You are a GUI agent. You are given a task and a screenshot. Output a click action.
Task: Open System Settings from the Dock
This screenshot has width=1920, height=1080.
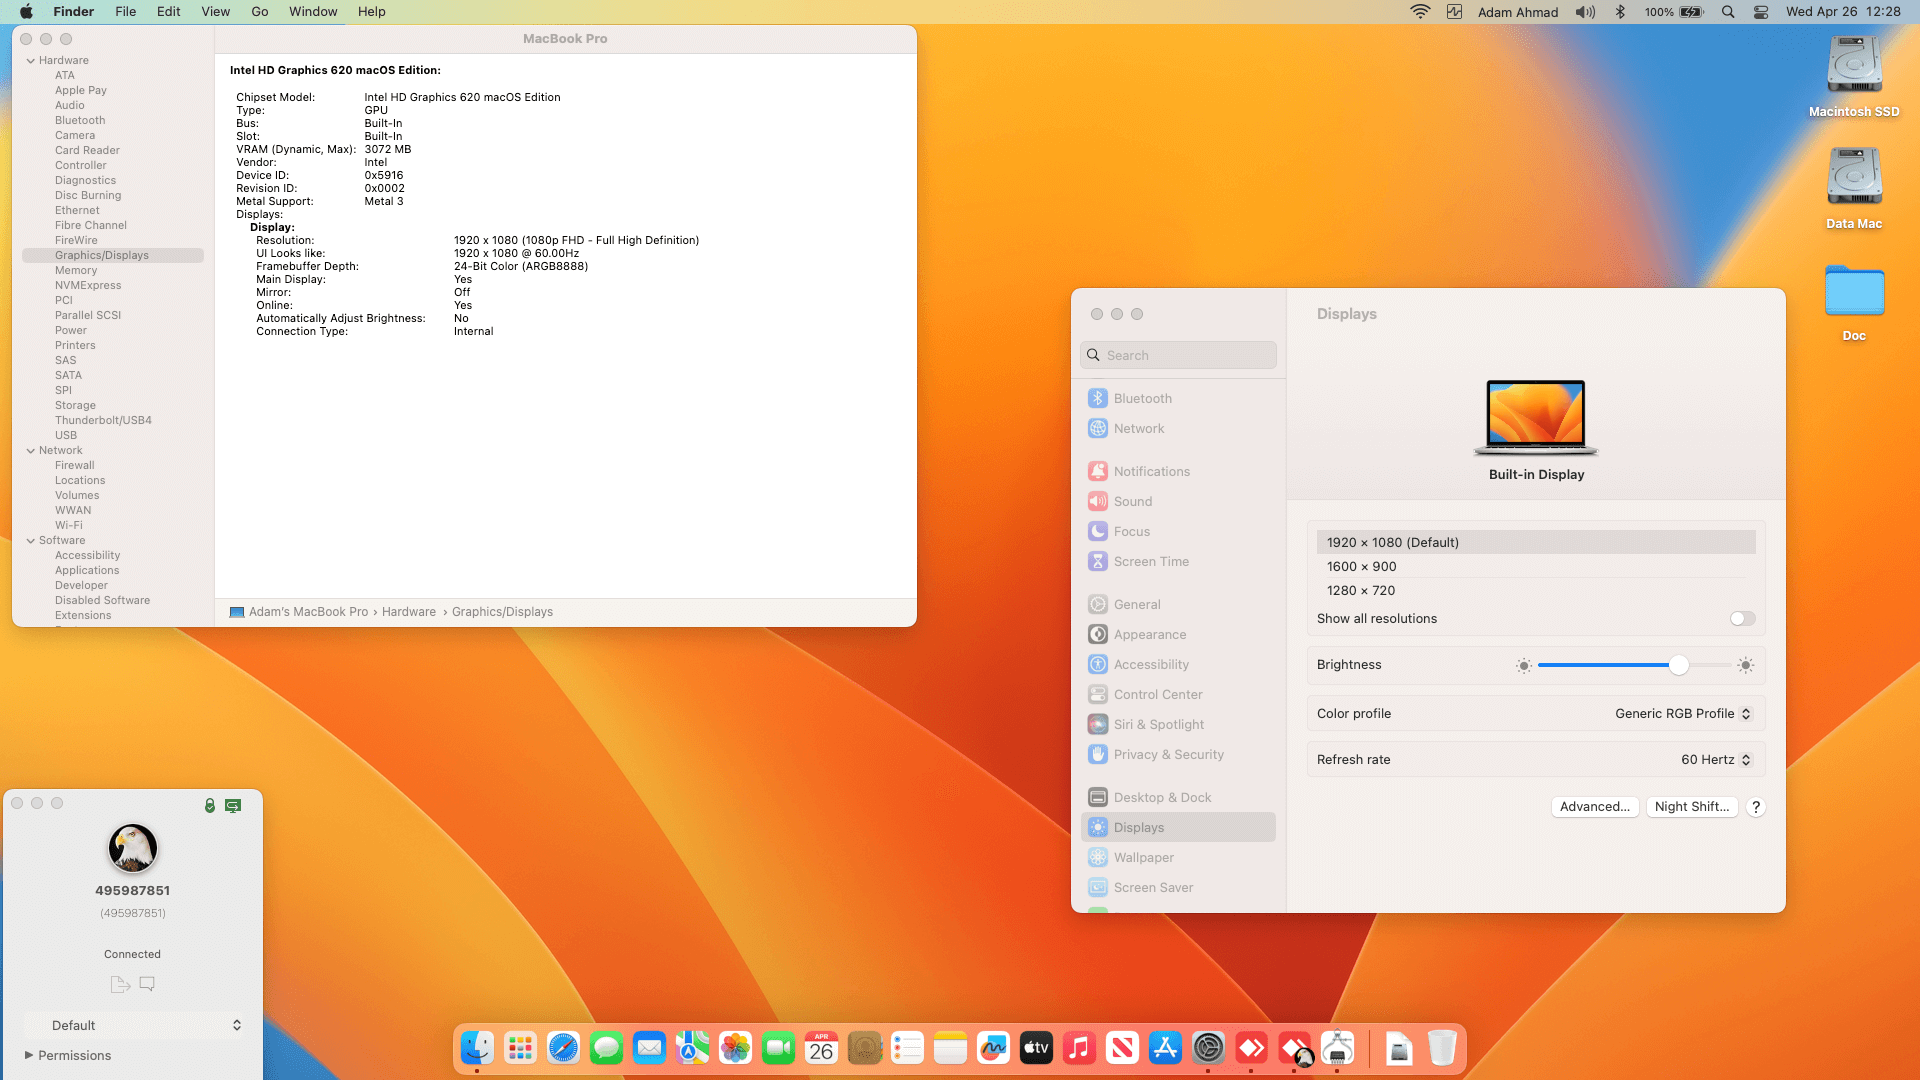(1208, 1048)
